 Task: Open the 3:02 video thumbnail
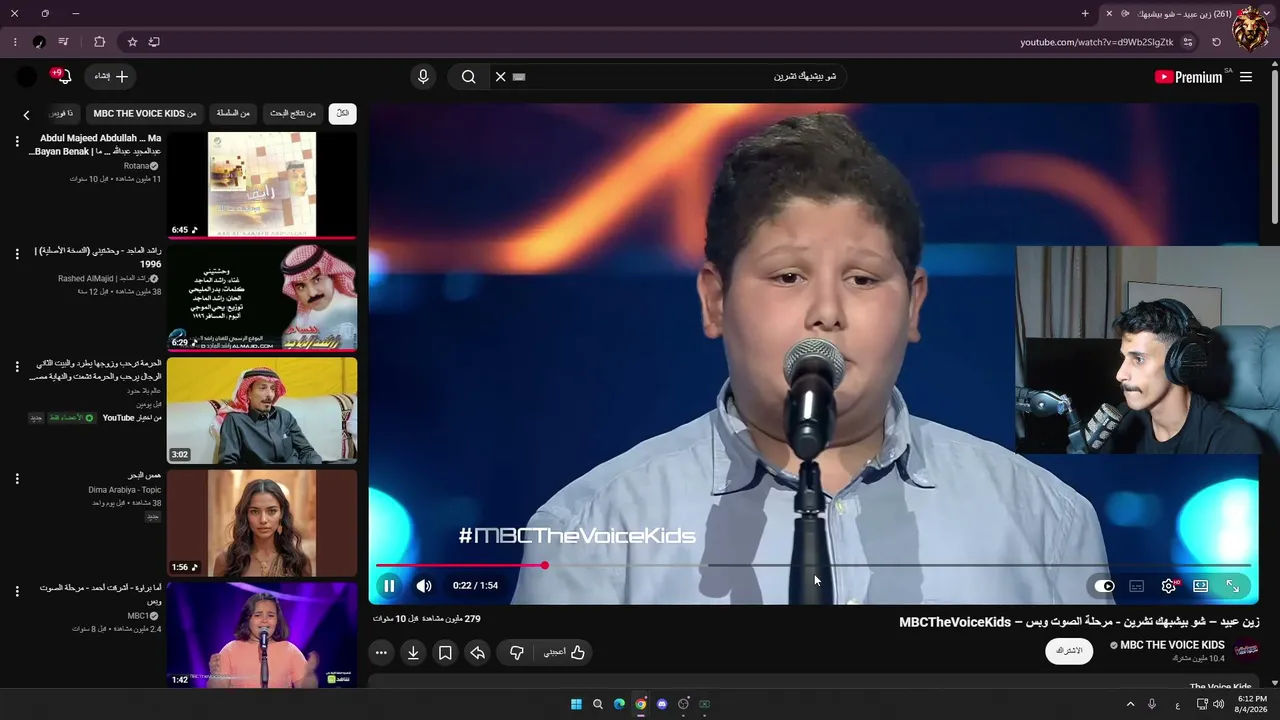coord(262,411)
